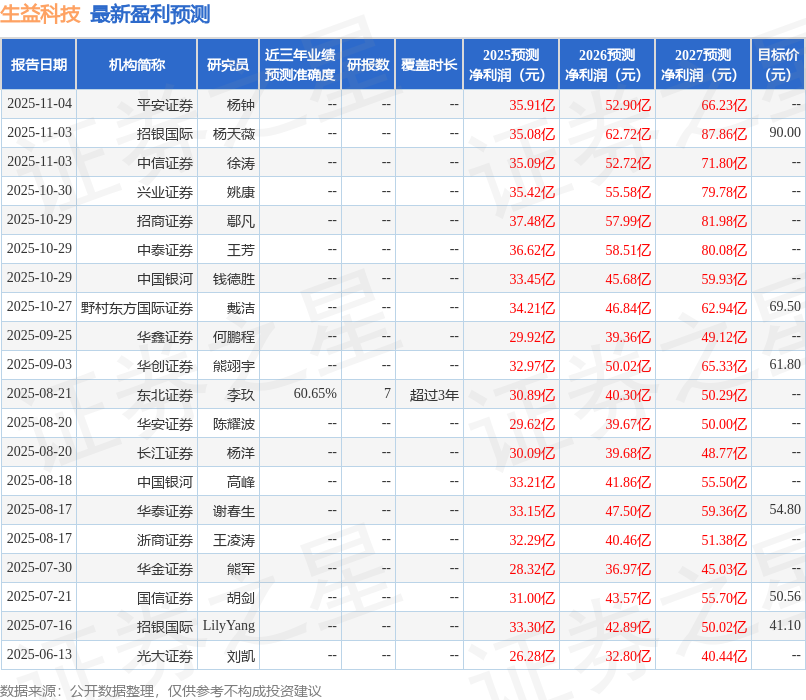Click the 生益科技 title text

click(x=40, y=14)
